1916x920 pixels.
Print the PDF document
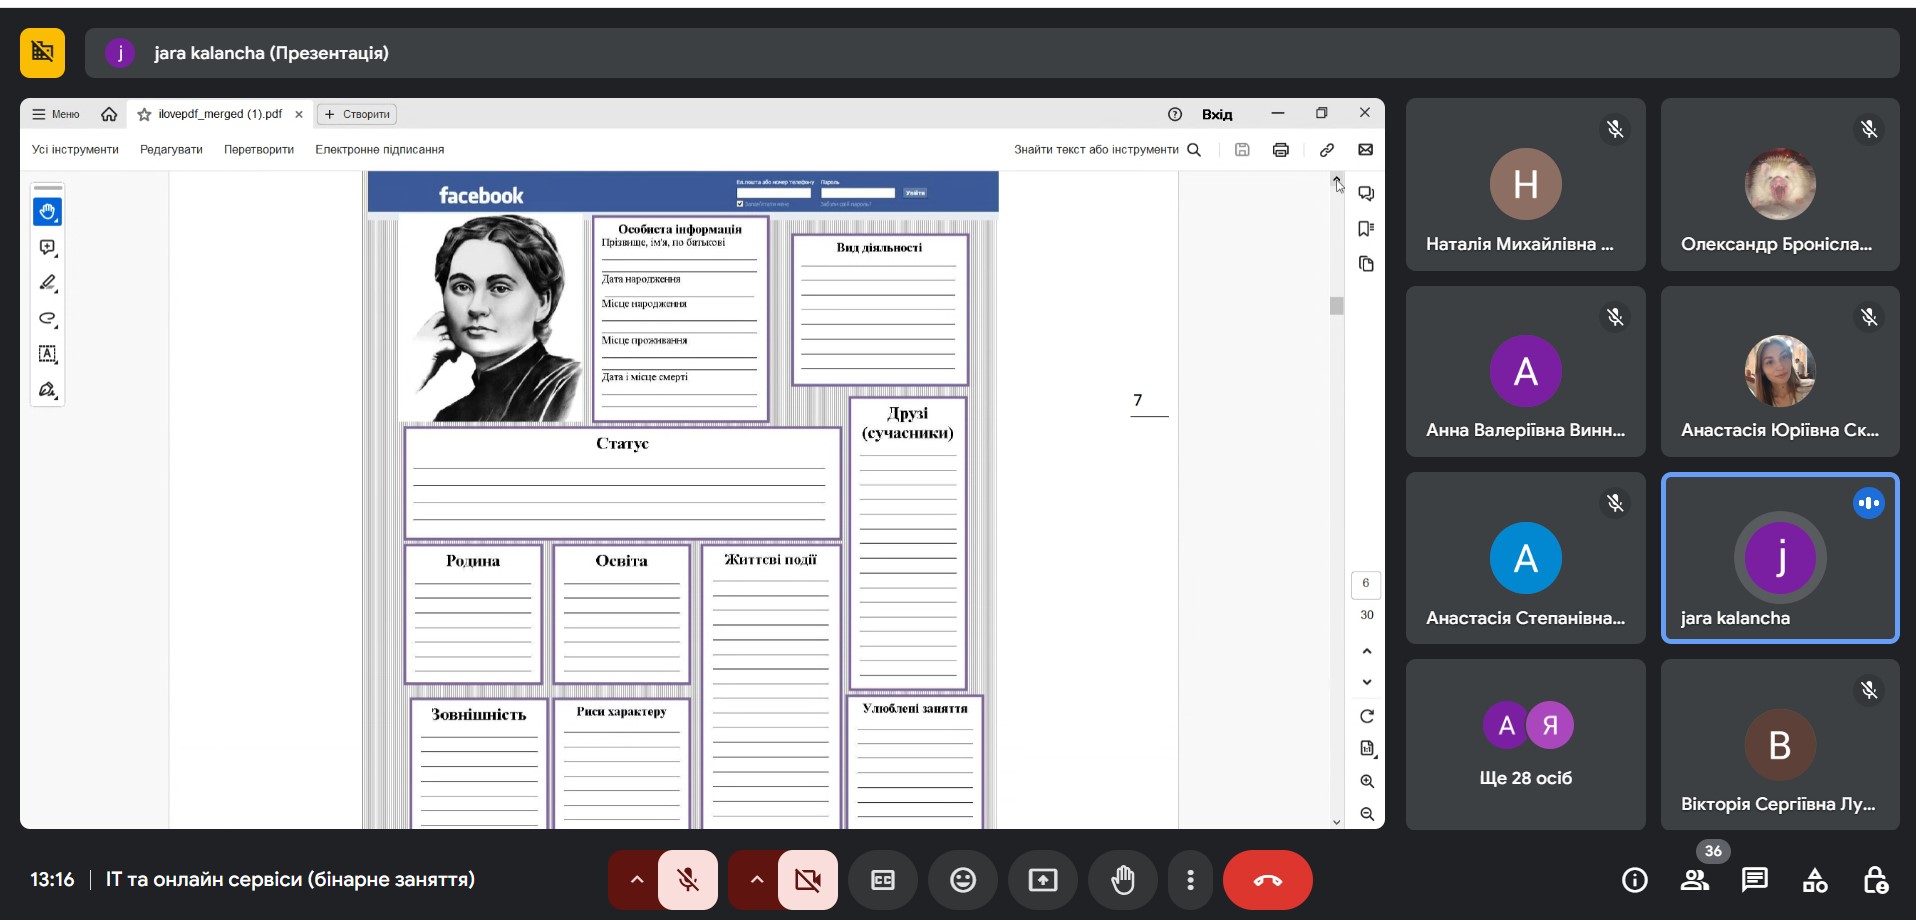[1281, 150]
